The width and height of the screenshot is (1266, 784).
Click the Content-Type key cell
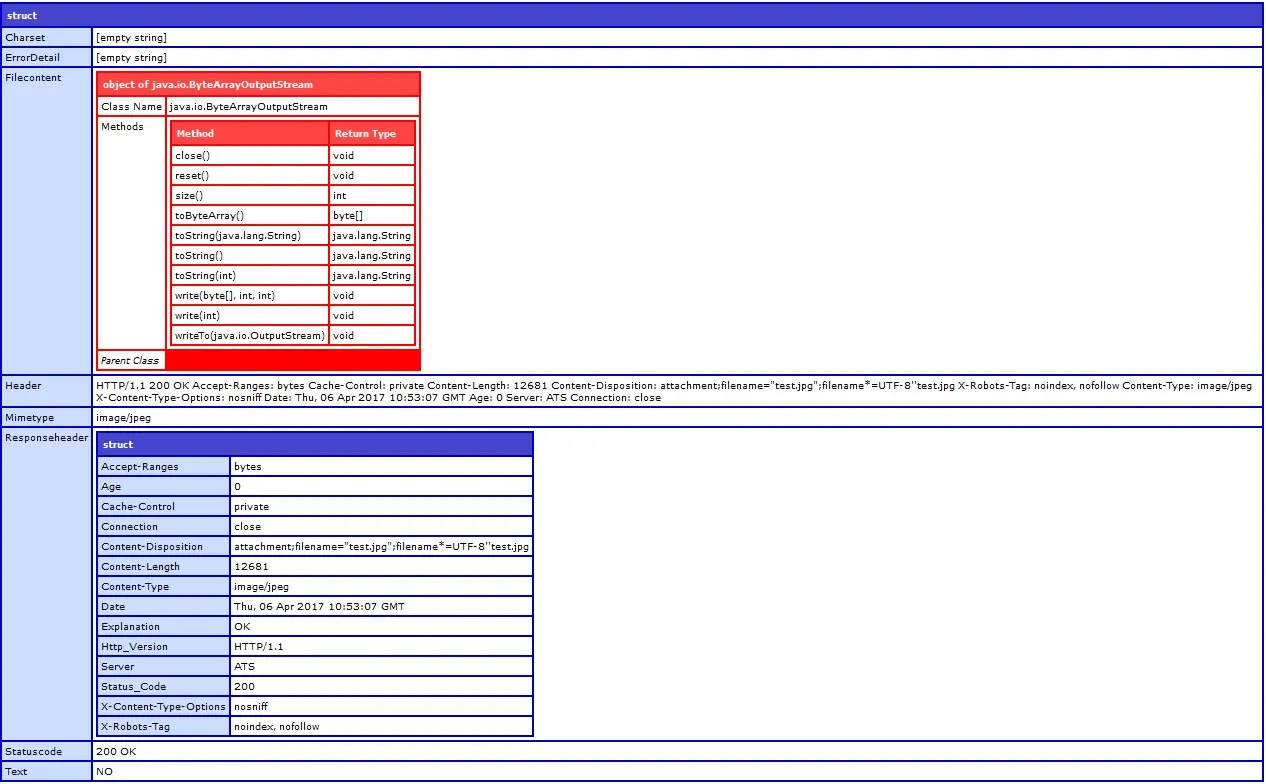(164, 587)
